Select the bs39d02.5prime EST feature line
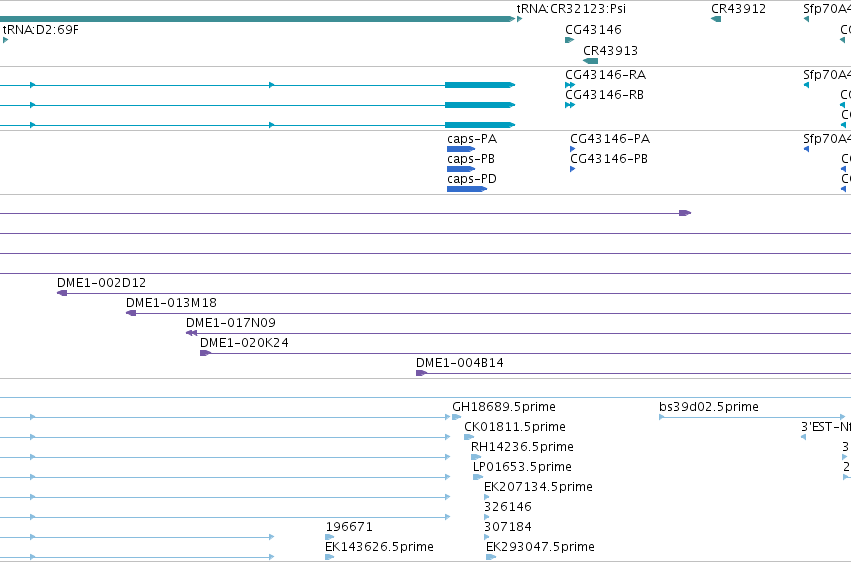Viewport: 851px width, 562px height. point(752,417)
